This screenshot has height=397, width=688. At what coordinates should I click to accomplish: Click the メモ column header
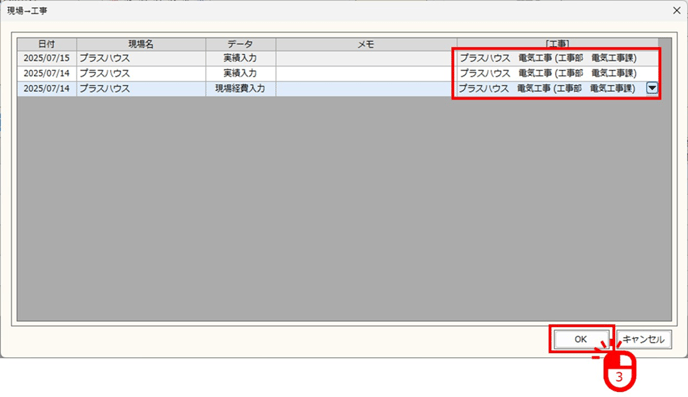click(x=366, y=44)
